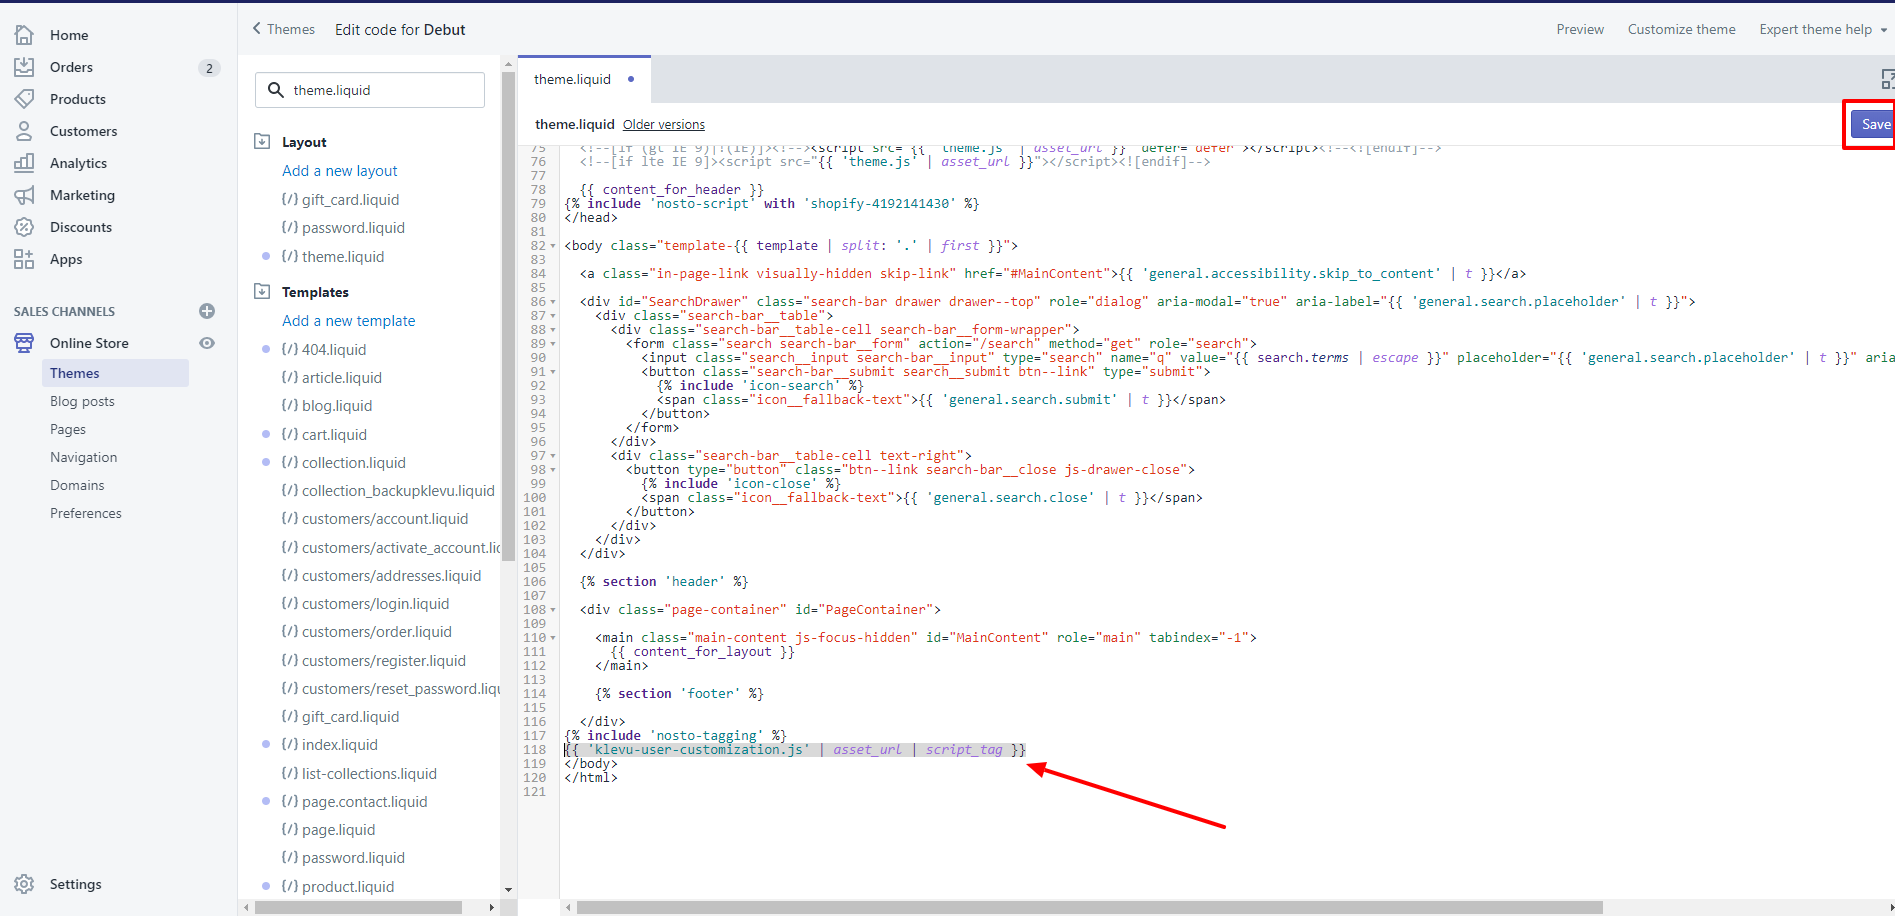Image resolution: width=1895 pixels, height=916 pixels.
Task: Open Domains section
Action: point(77,485)
